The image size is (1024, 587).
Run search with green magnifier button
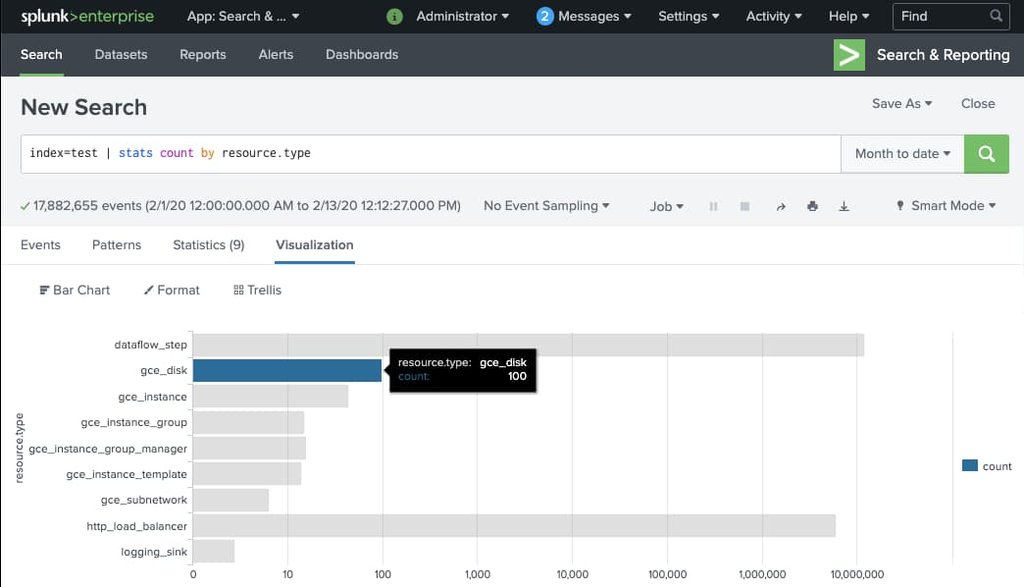(986, 154)
